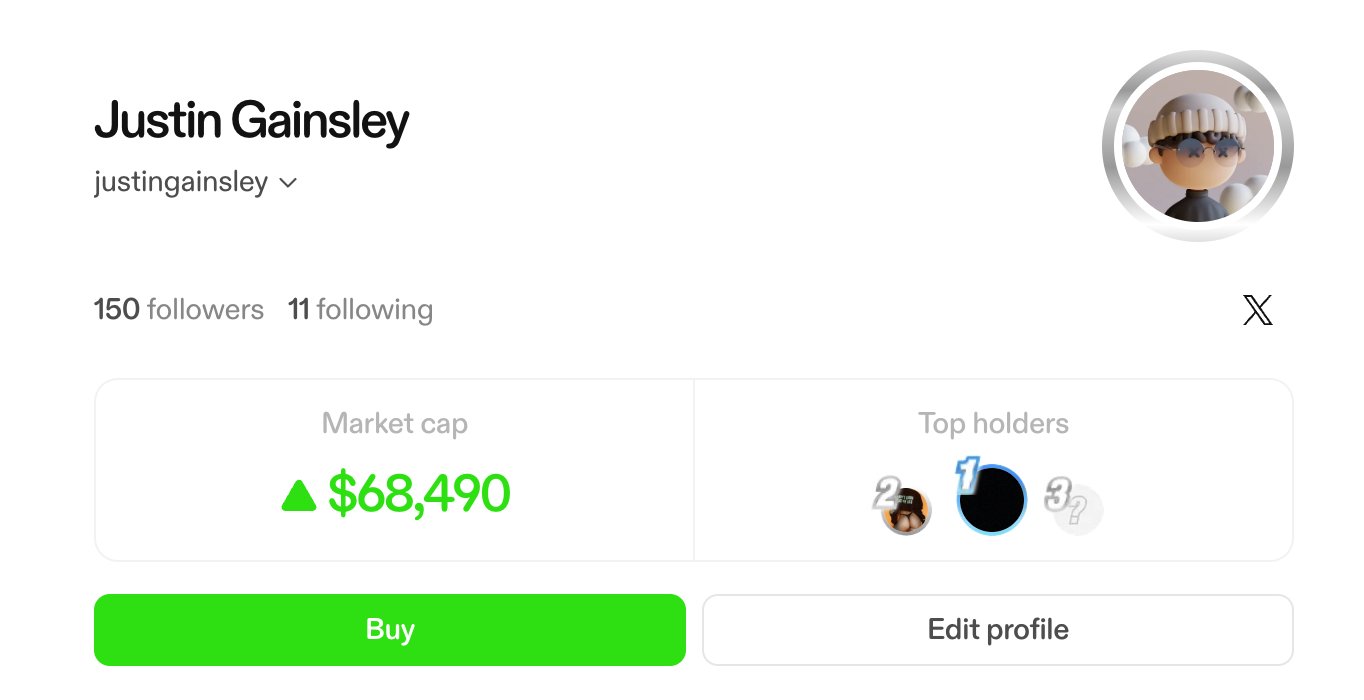This screenshot has height=700, width=1364.
Task: Expand the chevron beside justingainsley username
Action: click(x=288, y=183)
